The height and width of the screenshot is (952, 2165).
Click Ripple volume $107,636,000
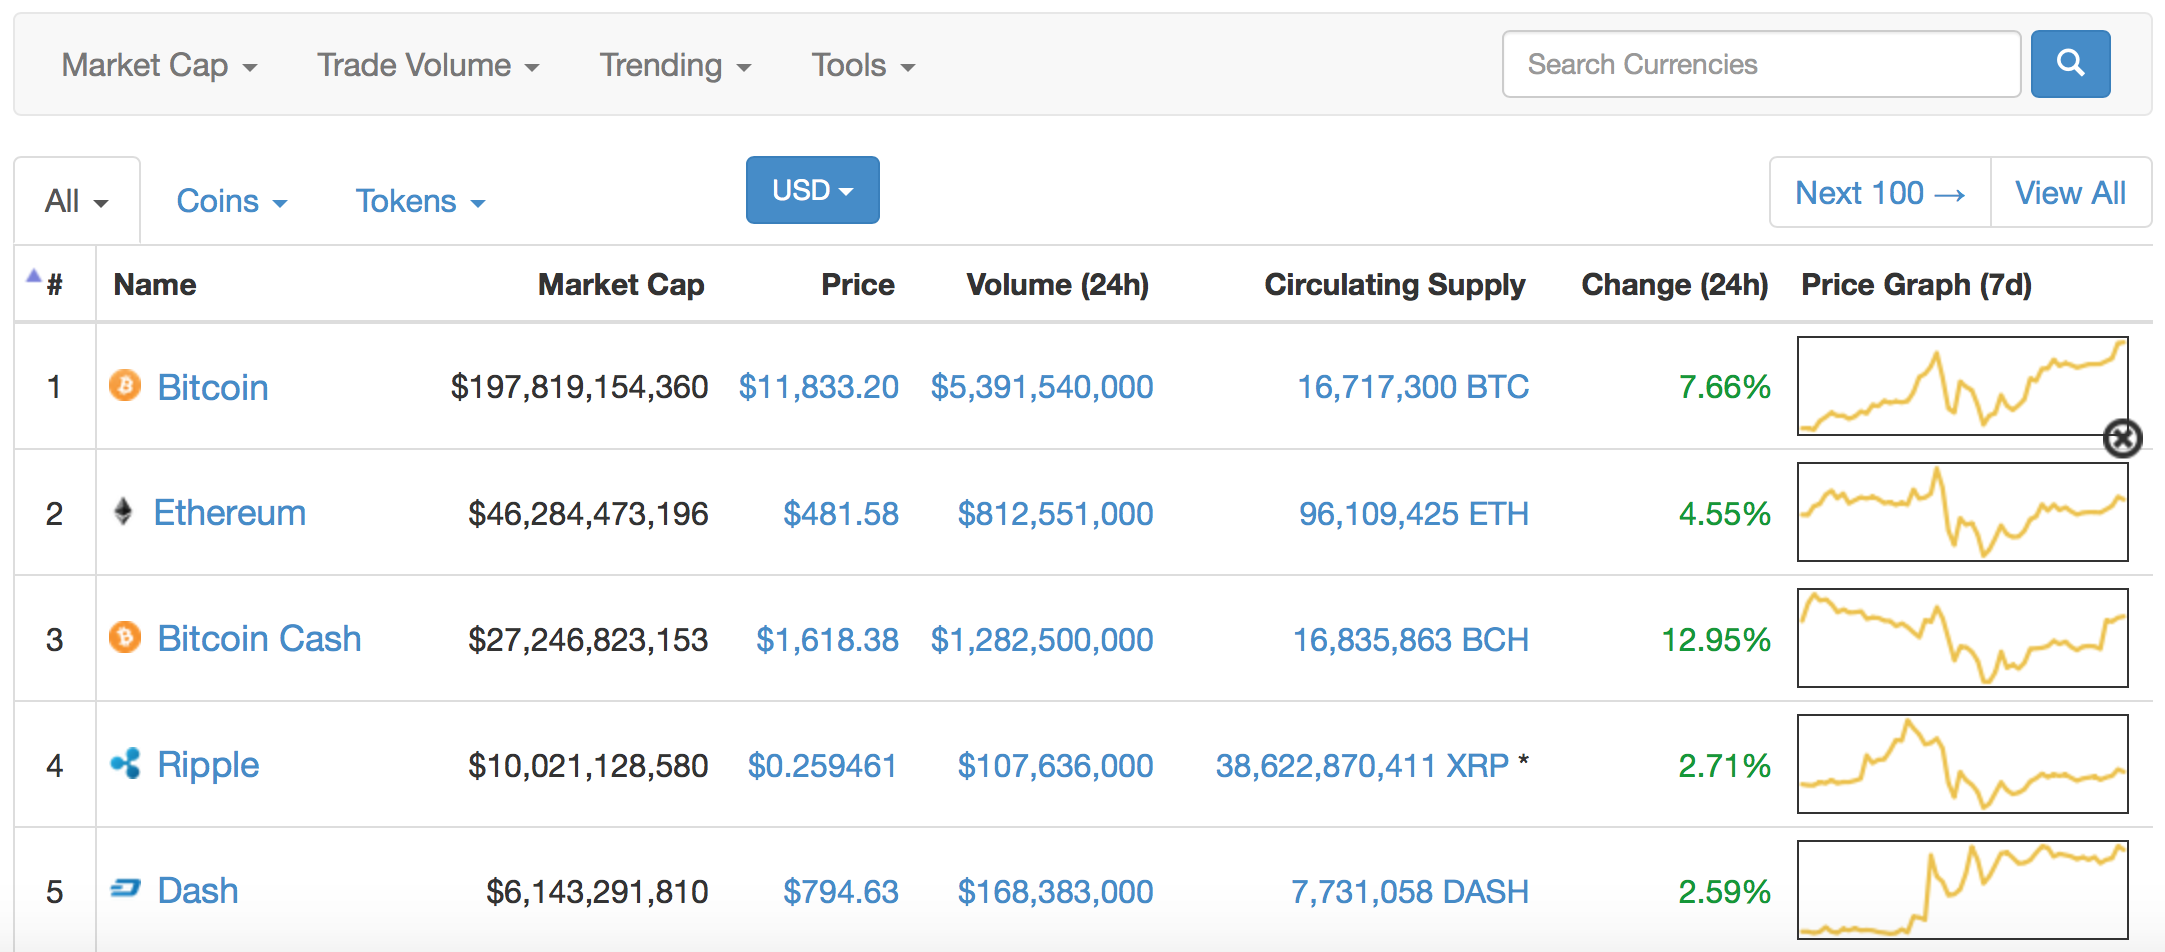[x=1055, y=766]
